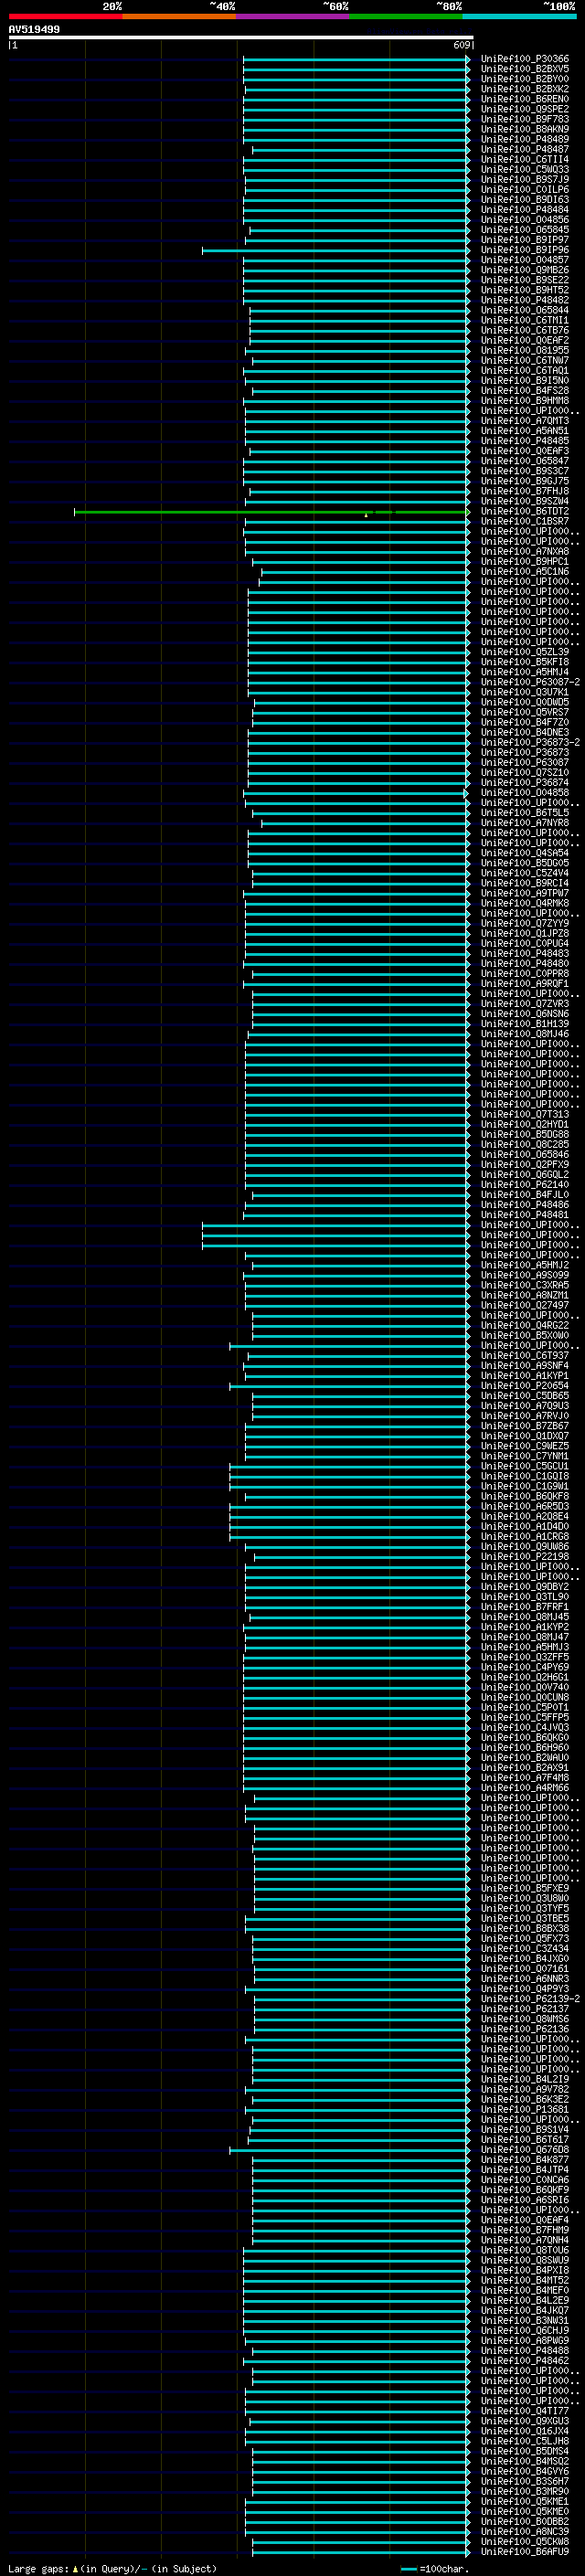The image size is (585, 2576).
Task: Open the UniRef100_Q5ZL39 entry
Action: pyautogui.click(x=524, y=652)
